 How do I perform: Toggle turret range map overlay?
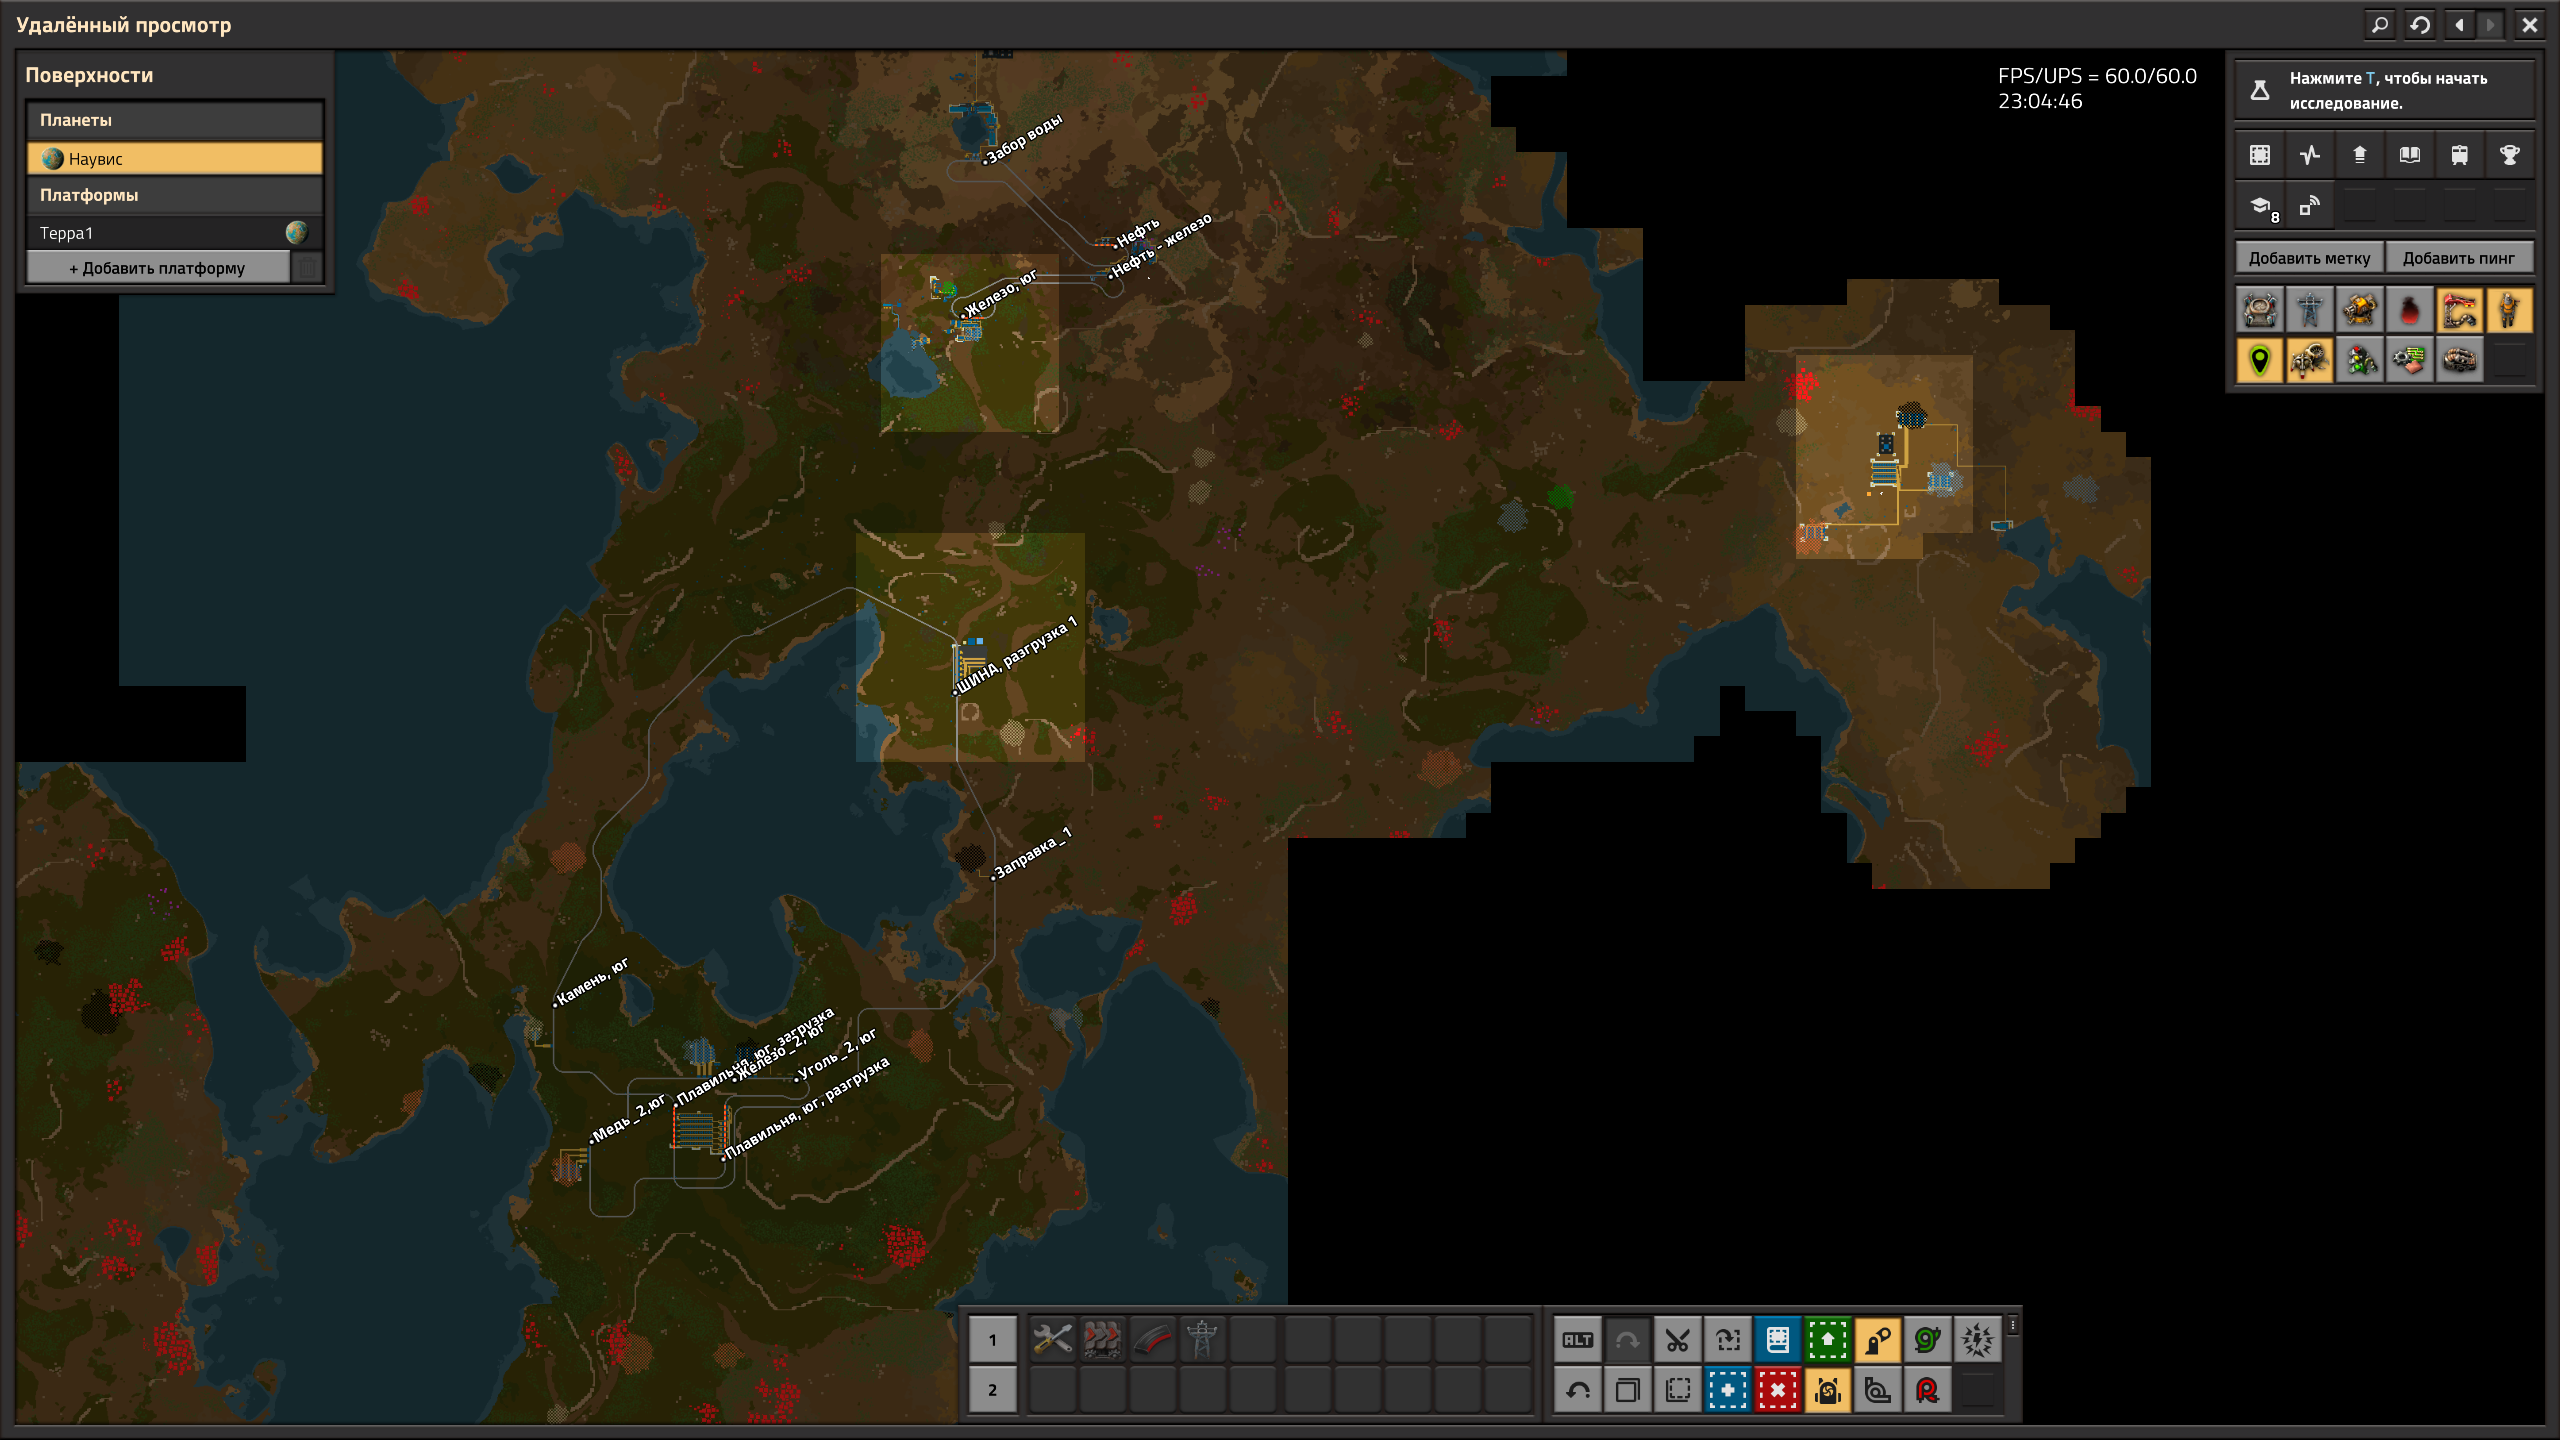pyautogui.click(x=2359, y=310)
